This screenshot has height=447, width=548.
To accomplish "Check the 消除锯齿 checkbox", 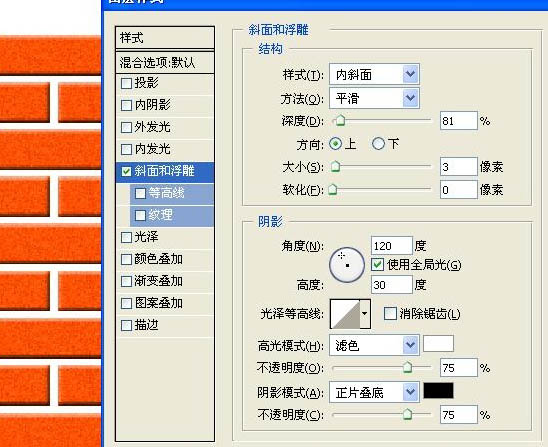I will click(x=390, y=313).
